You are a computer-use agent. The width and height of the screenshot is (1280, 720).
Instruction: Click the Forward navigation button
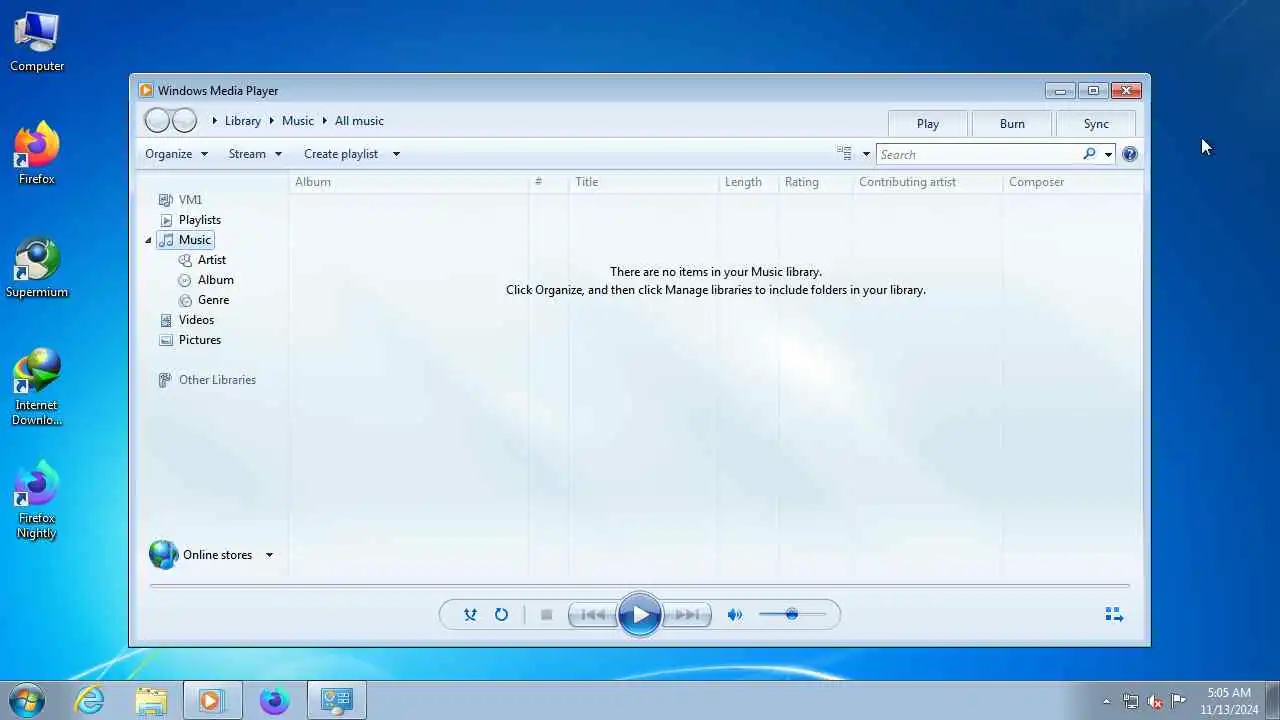[184, 121]
